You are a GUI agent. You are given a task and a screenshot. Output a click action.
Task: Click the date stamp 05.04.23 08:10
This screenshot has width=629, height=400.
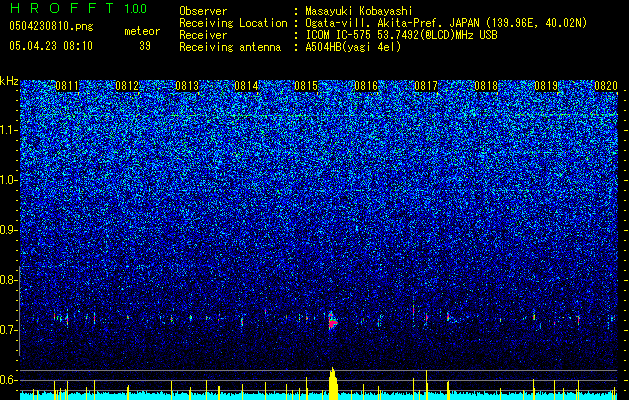pyautogui.click(x=51, y=46)
